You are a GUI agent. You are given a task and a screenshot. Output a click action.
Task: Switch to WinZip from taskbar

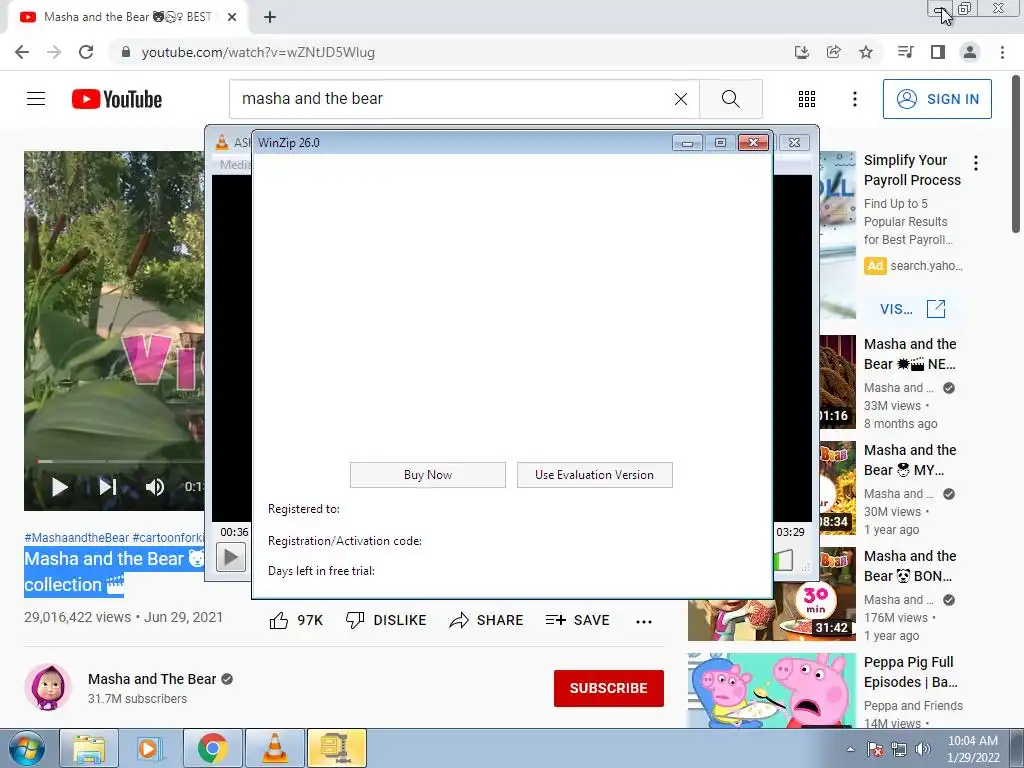pyautogui.click(x=337, y=748)
